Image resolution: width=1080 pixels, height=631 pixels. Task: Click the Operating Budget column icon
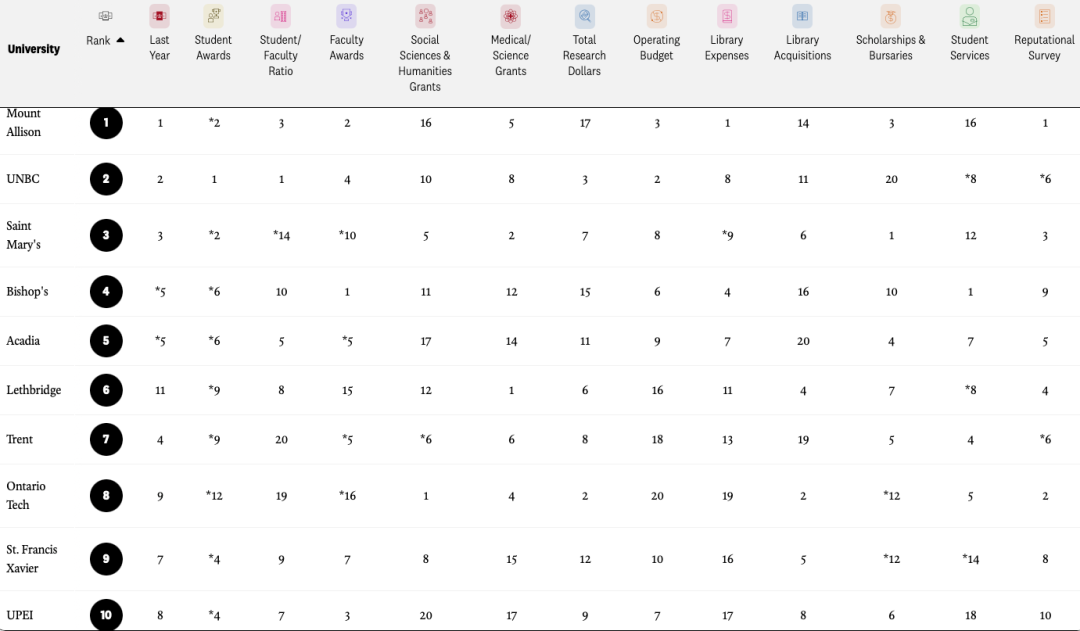(x=657, y=16)
